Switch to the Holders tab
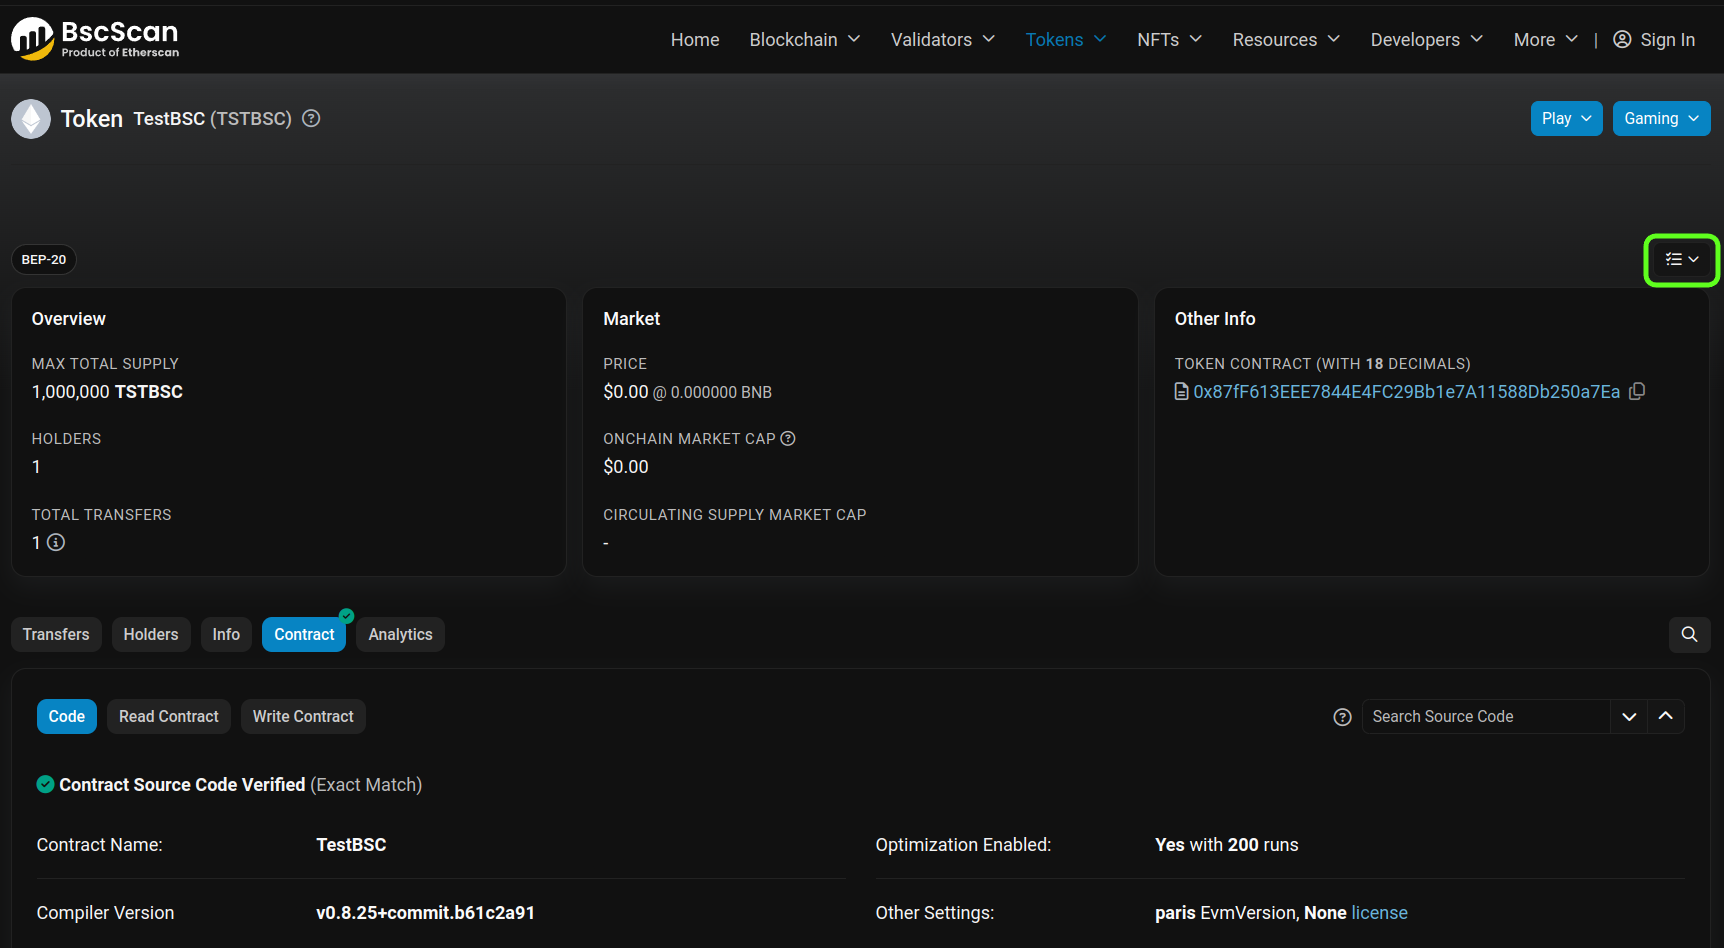 [151, 634]
